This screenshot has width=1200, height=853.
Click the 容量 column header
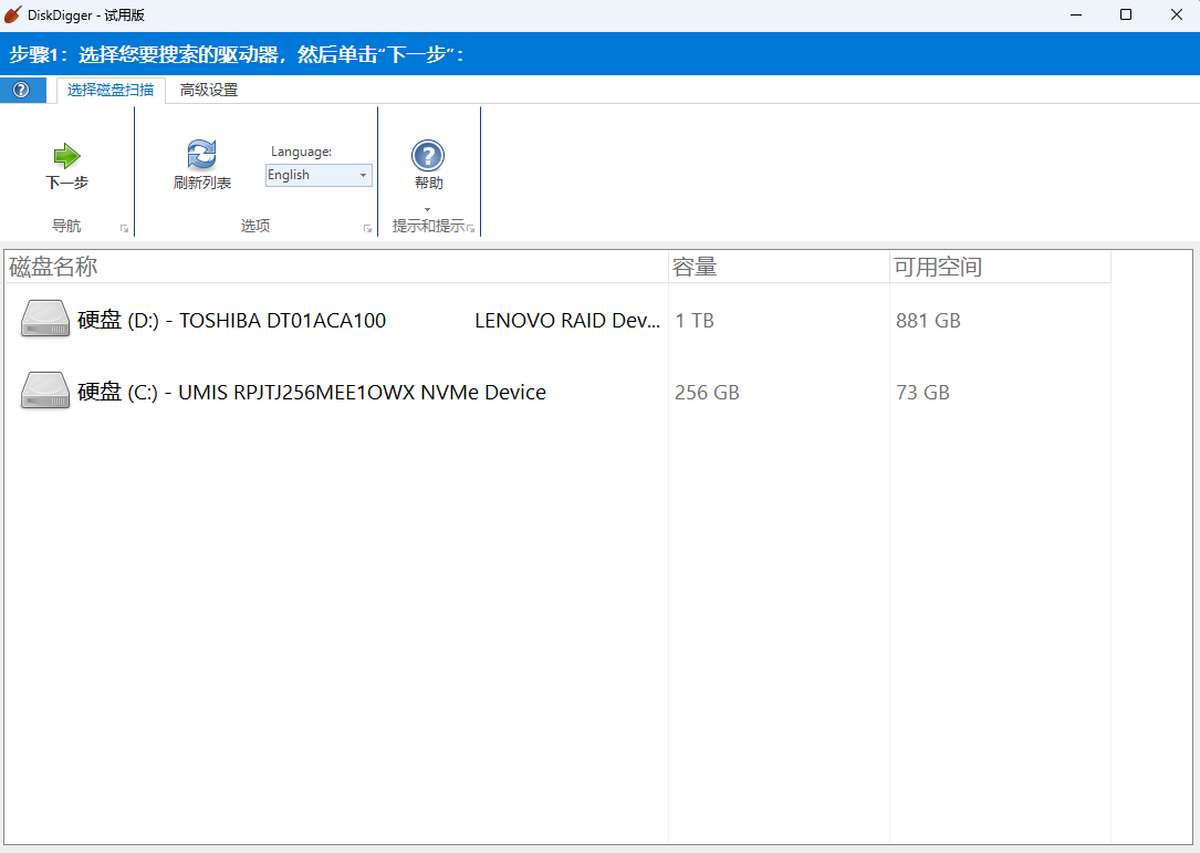pos(695,267)
